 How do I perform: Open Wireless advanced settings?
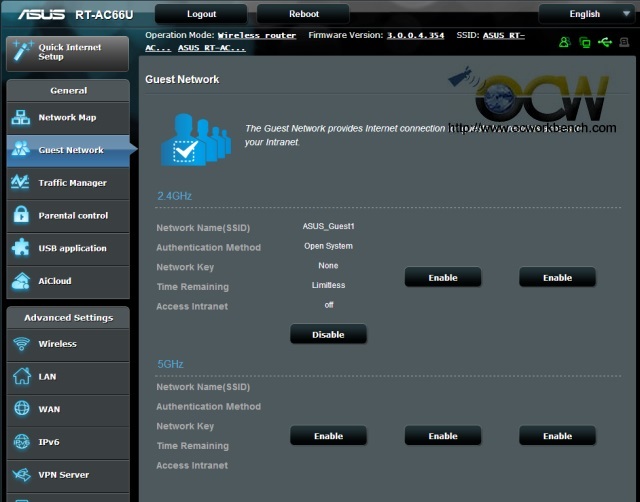[68, 344]
